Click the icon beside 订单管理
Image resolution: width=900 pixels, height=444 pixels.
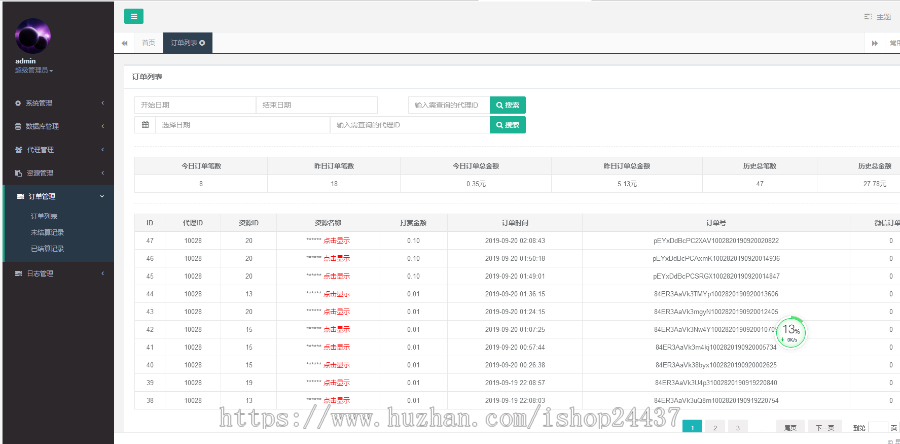[20, 196]
